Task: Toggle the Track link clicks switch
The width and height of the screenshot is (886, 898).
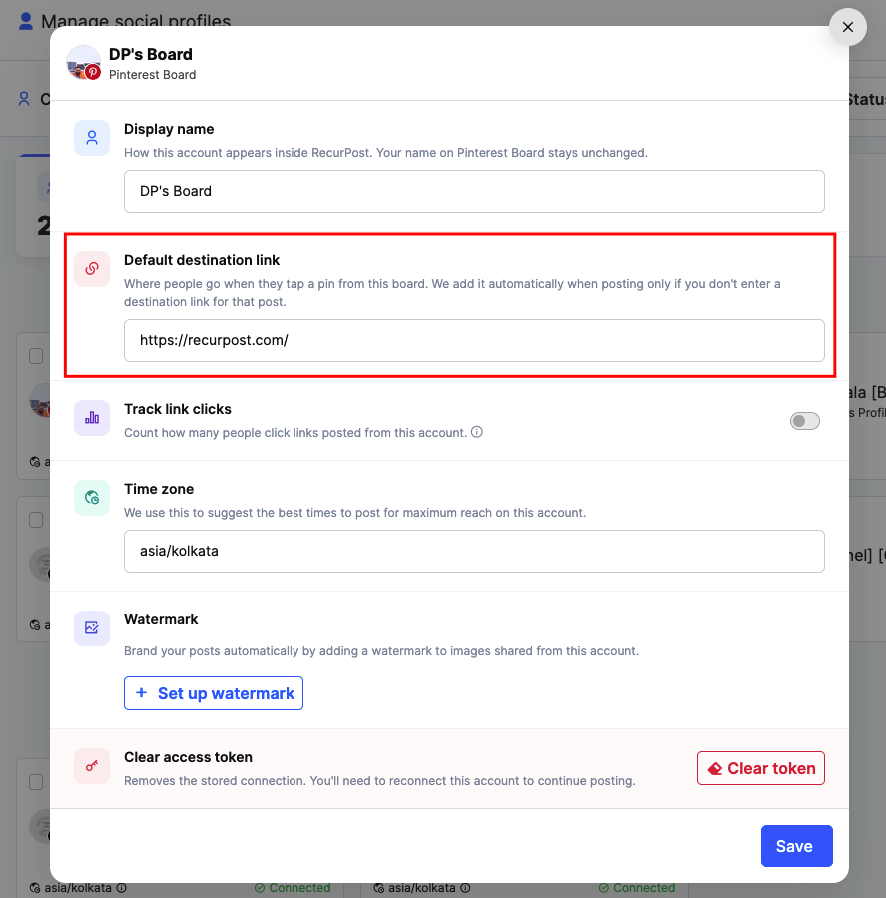Action: [x=805, y=421]
